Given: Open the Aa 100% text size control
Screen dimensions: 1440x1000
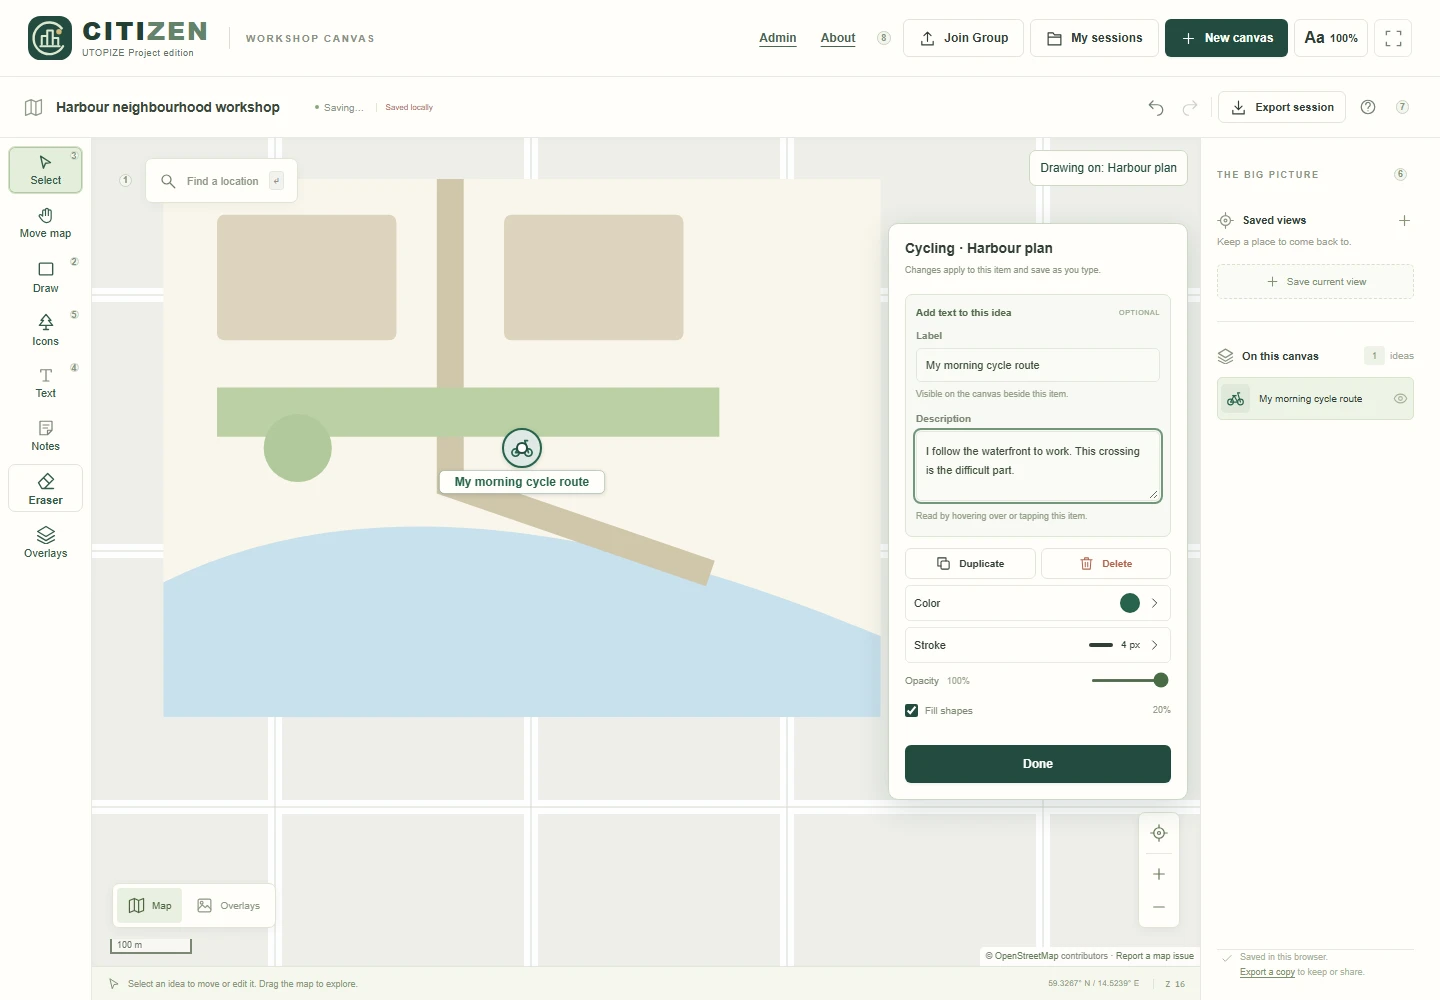Looking at the screenshot, I should point(1331,38).
